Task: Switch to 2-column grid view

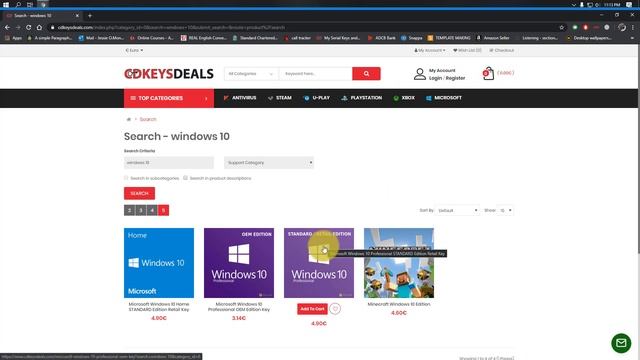Action: coord(129,210)
